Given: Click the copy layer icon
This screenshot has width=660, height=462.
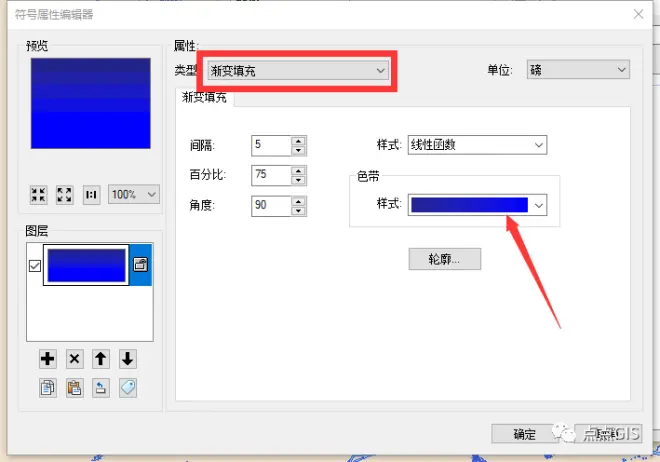Looking at the screenshot, I should (x=48, y=388).
